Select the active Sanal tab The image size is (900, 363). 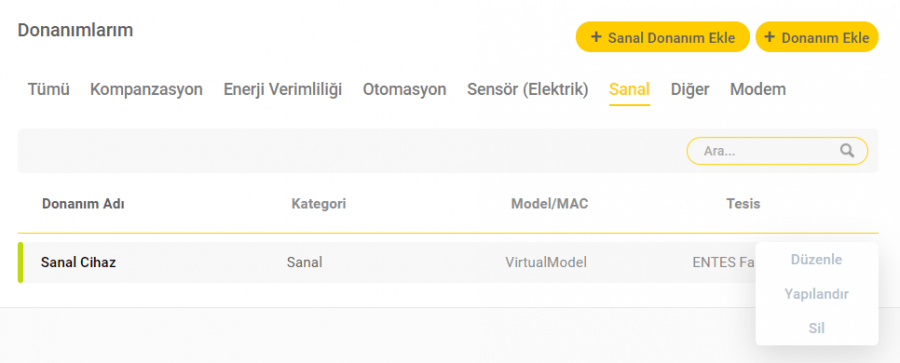coord(629,90)
